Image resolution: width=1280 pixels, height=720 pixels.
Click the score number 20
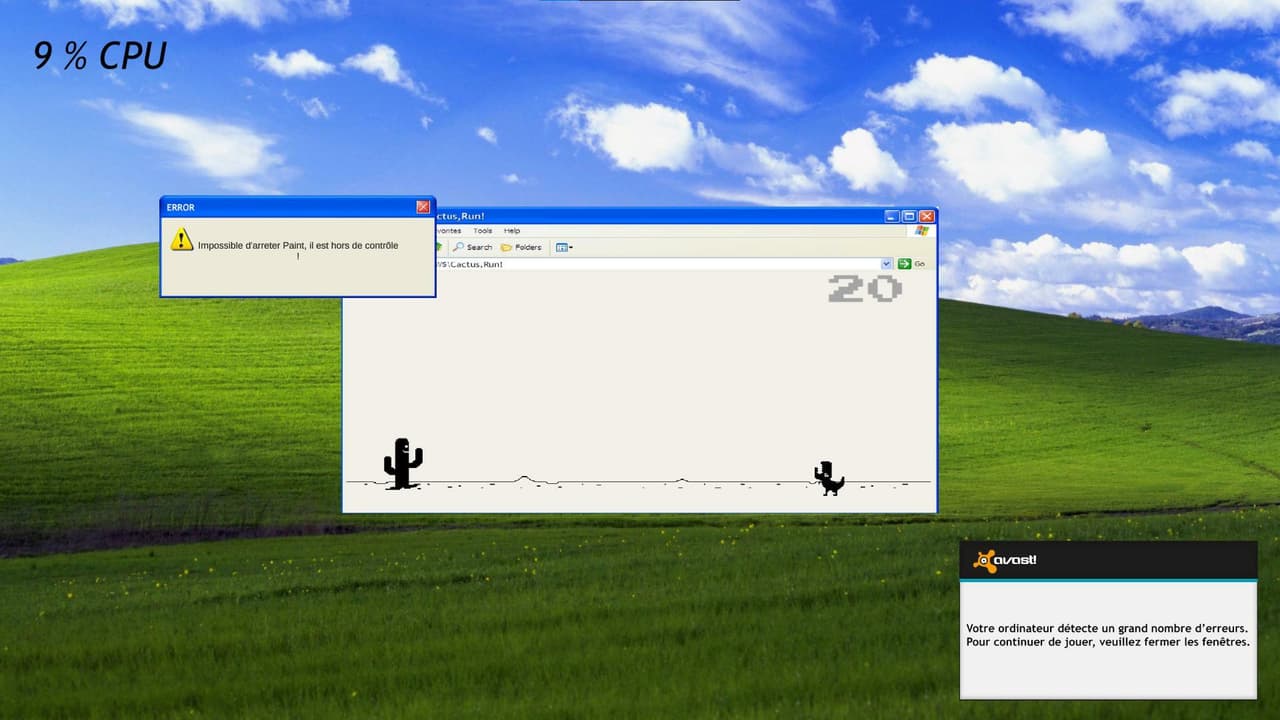point(865,289)
